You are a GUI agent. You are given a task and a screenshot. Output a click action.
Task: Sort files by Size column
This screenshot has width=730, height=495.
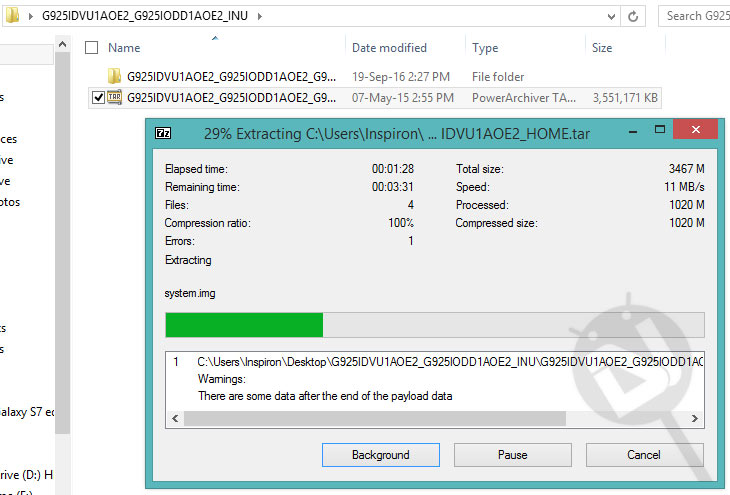(x=602, y=48)
